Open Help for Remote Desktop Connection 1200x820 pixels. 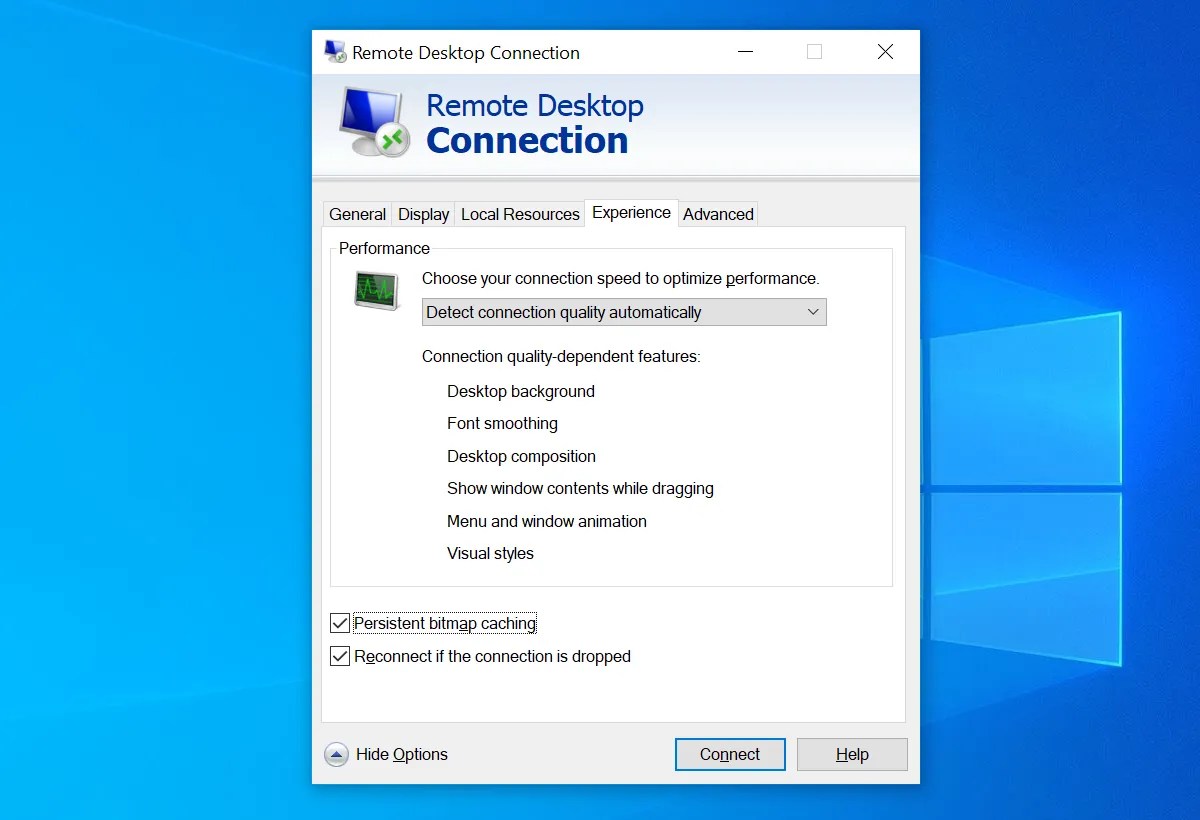(x=852, y=754)
